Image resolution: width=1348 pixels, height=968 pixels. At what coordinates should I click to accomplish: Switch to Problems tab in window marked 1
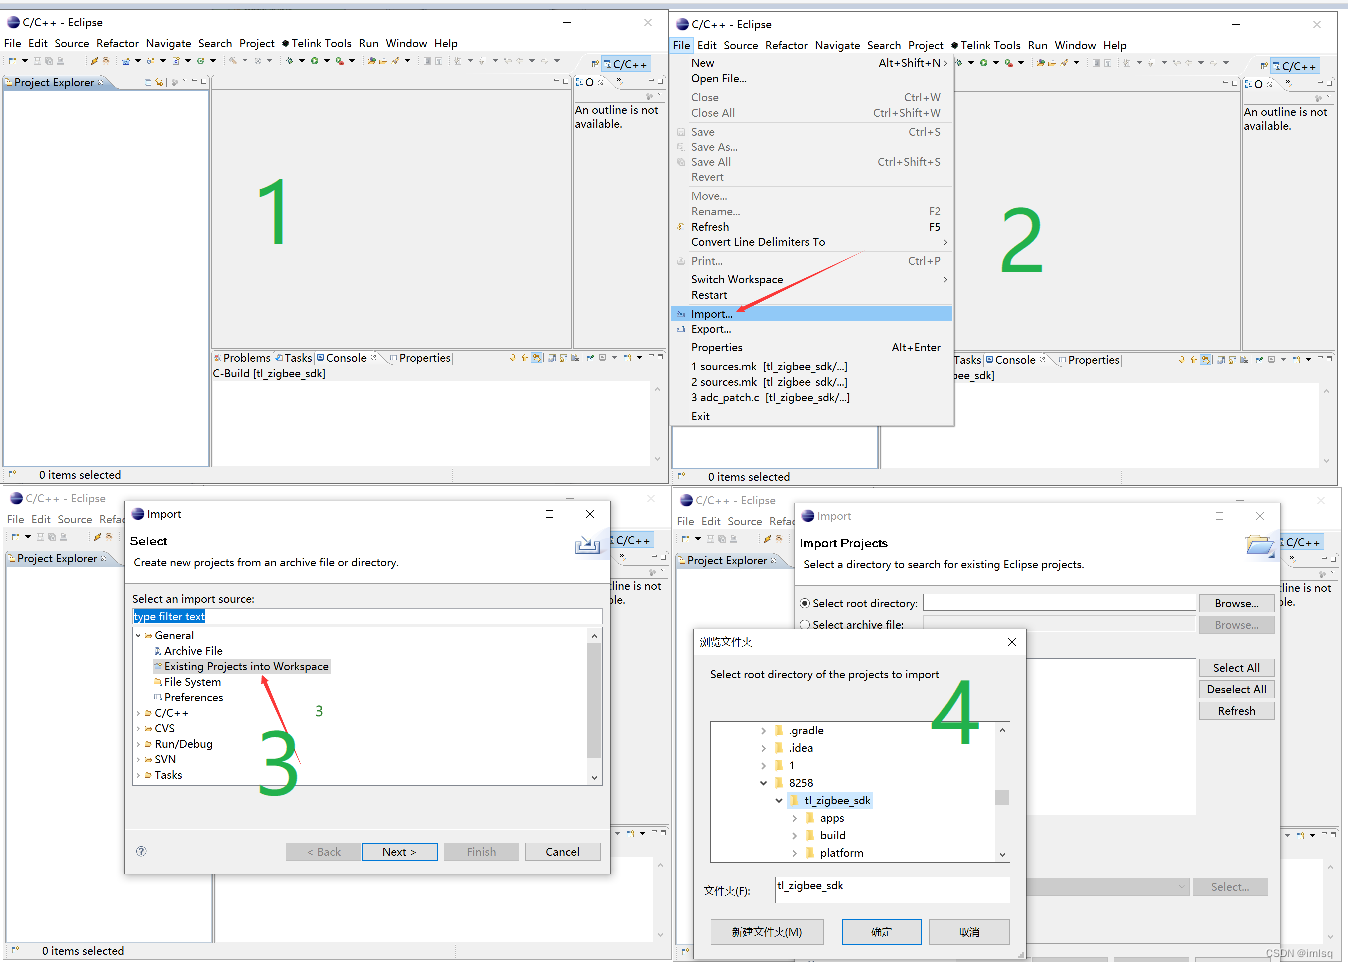pyautogui.click(x=242, y=358)
